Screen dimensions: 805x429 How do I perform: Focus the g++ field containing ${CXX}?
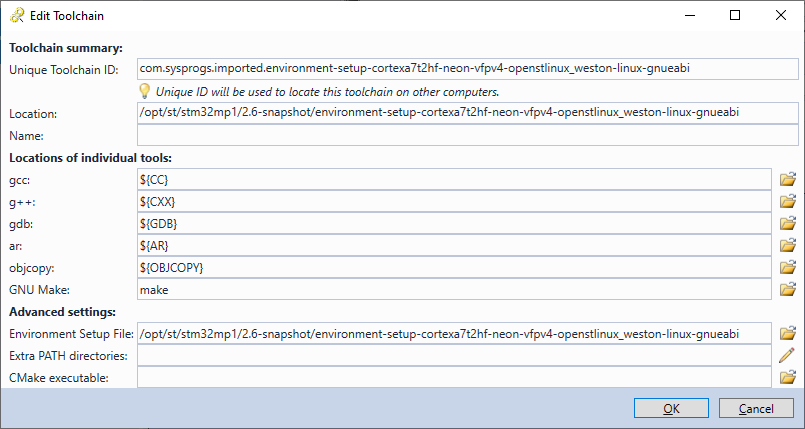coord(454,201)
